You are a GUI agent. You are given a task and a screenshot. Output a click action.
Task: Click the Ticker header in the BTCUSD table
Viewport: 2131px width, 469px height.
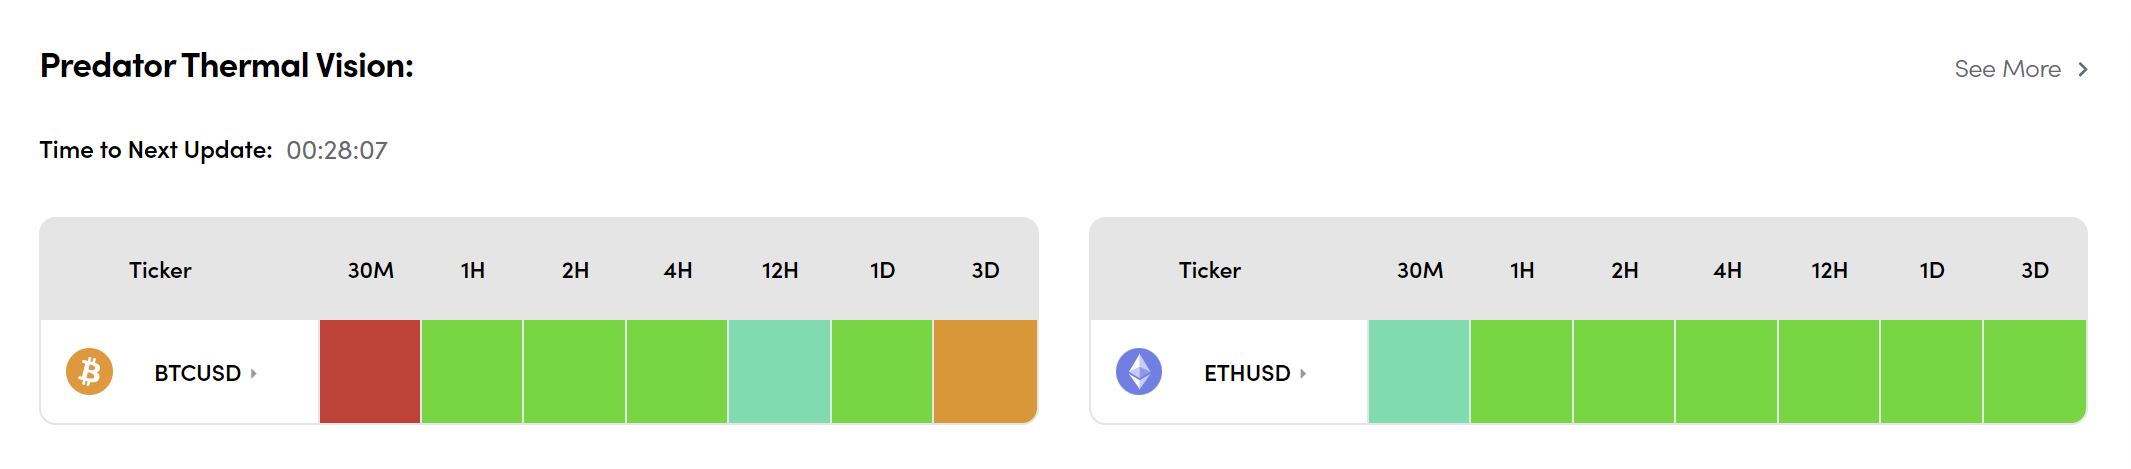160,270
